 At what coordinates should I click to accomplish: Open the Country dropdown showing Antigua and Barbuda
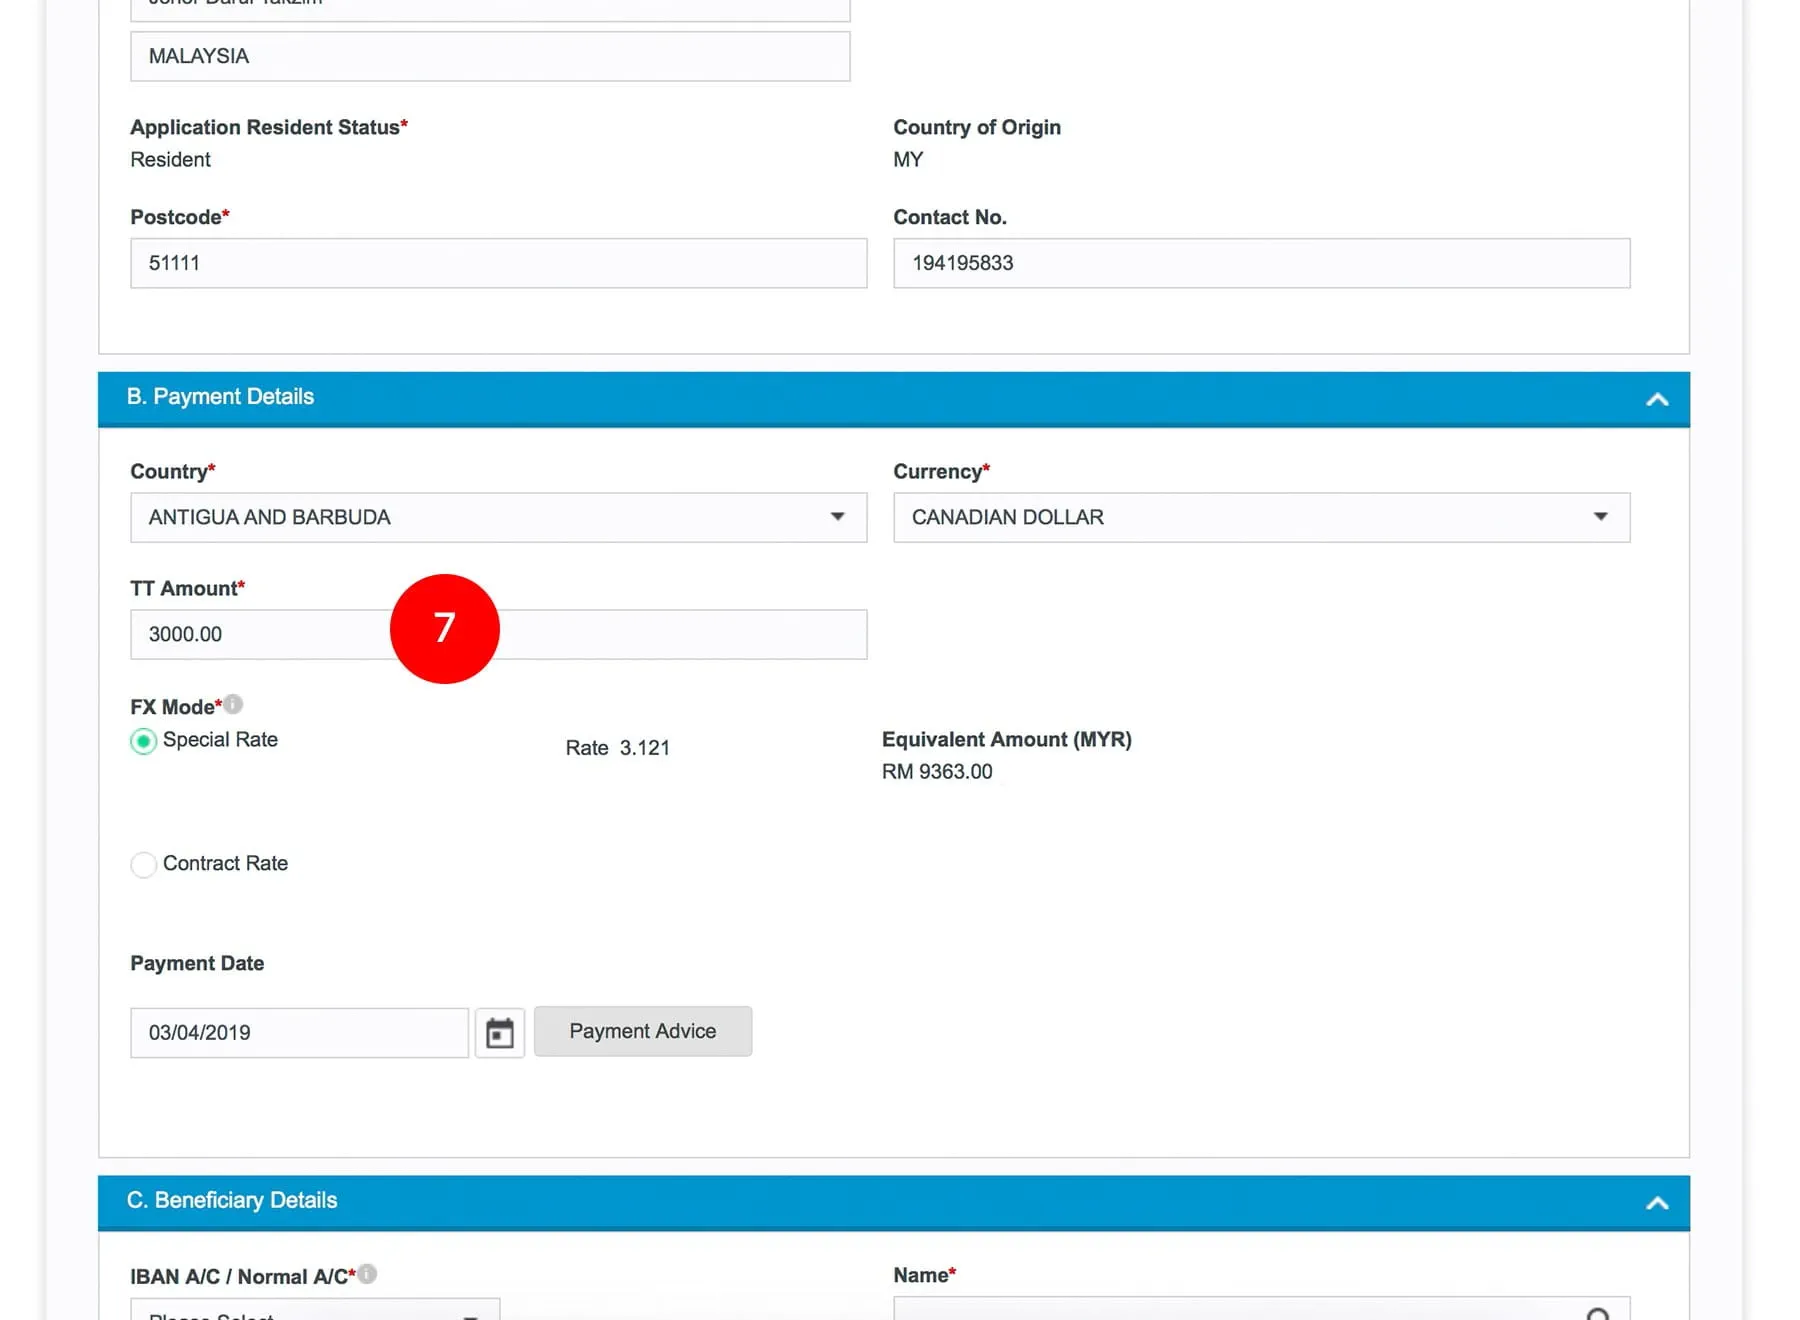click(x=498, y=517)
